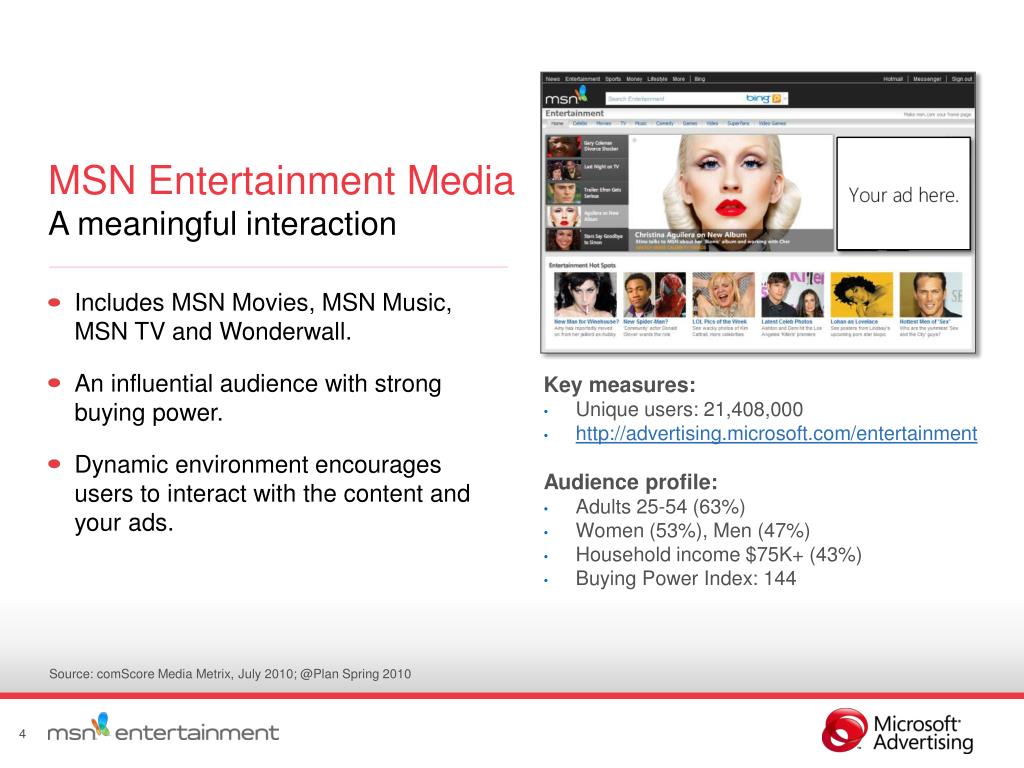Switch to the Video Games tab

773,123
